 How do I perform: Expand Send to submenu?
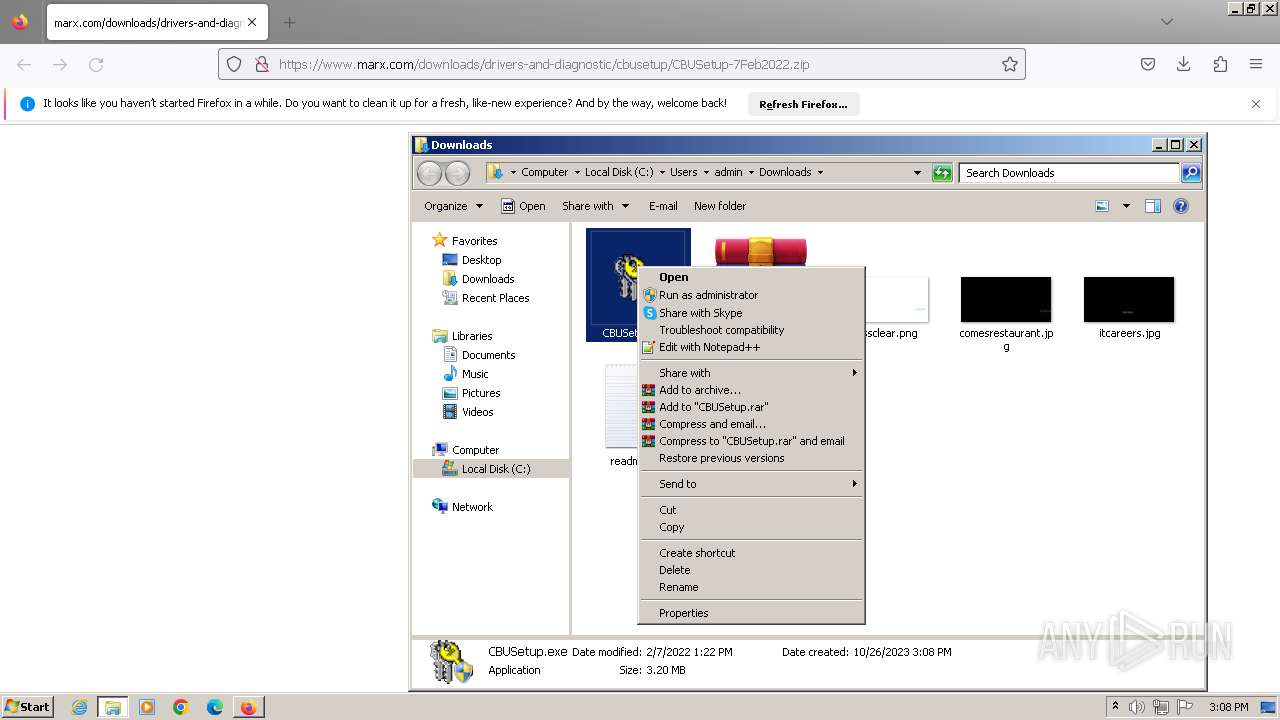pyautogui.click(x=751, y=484)
